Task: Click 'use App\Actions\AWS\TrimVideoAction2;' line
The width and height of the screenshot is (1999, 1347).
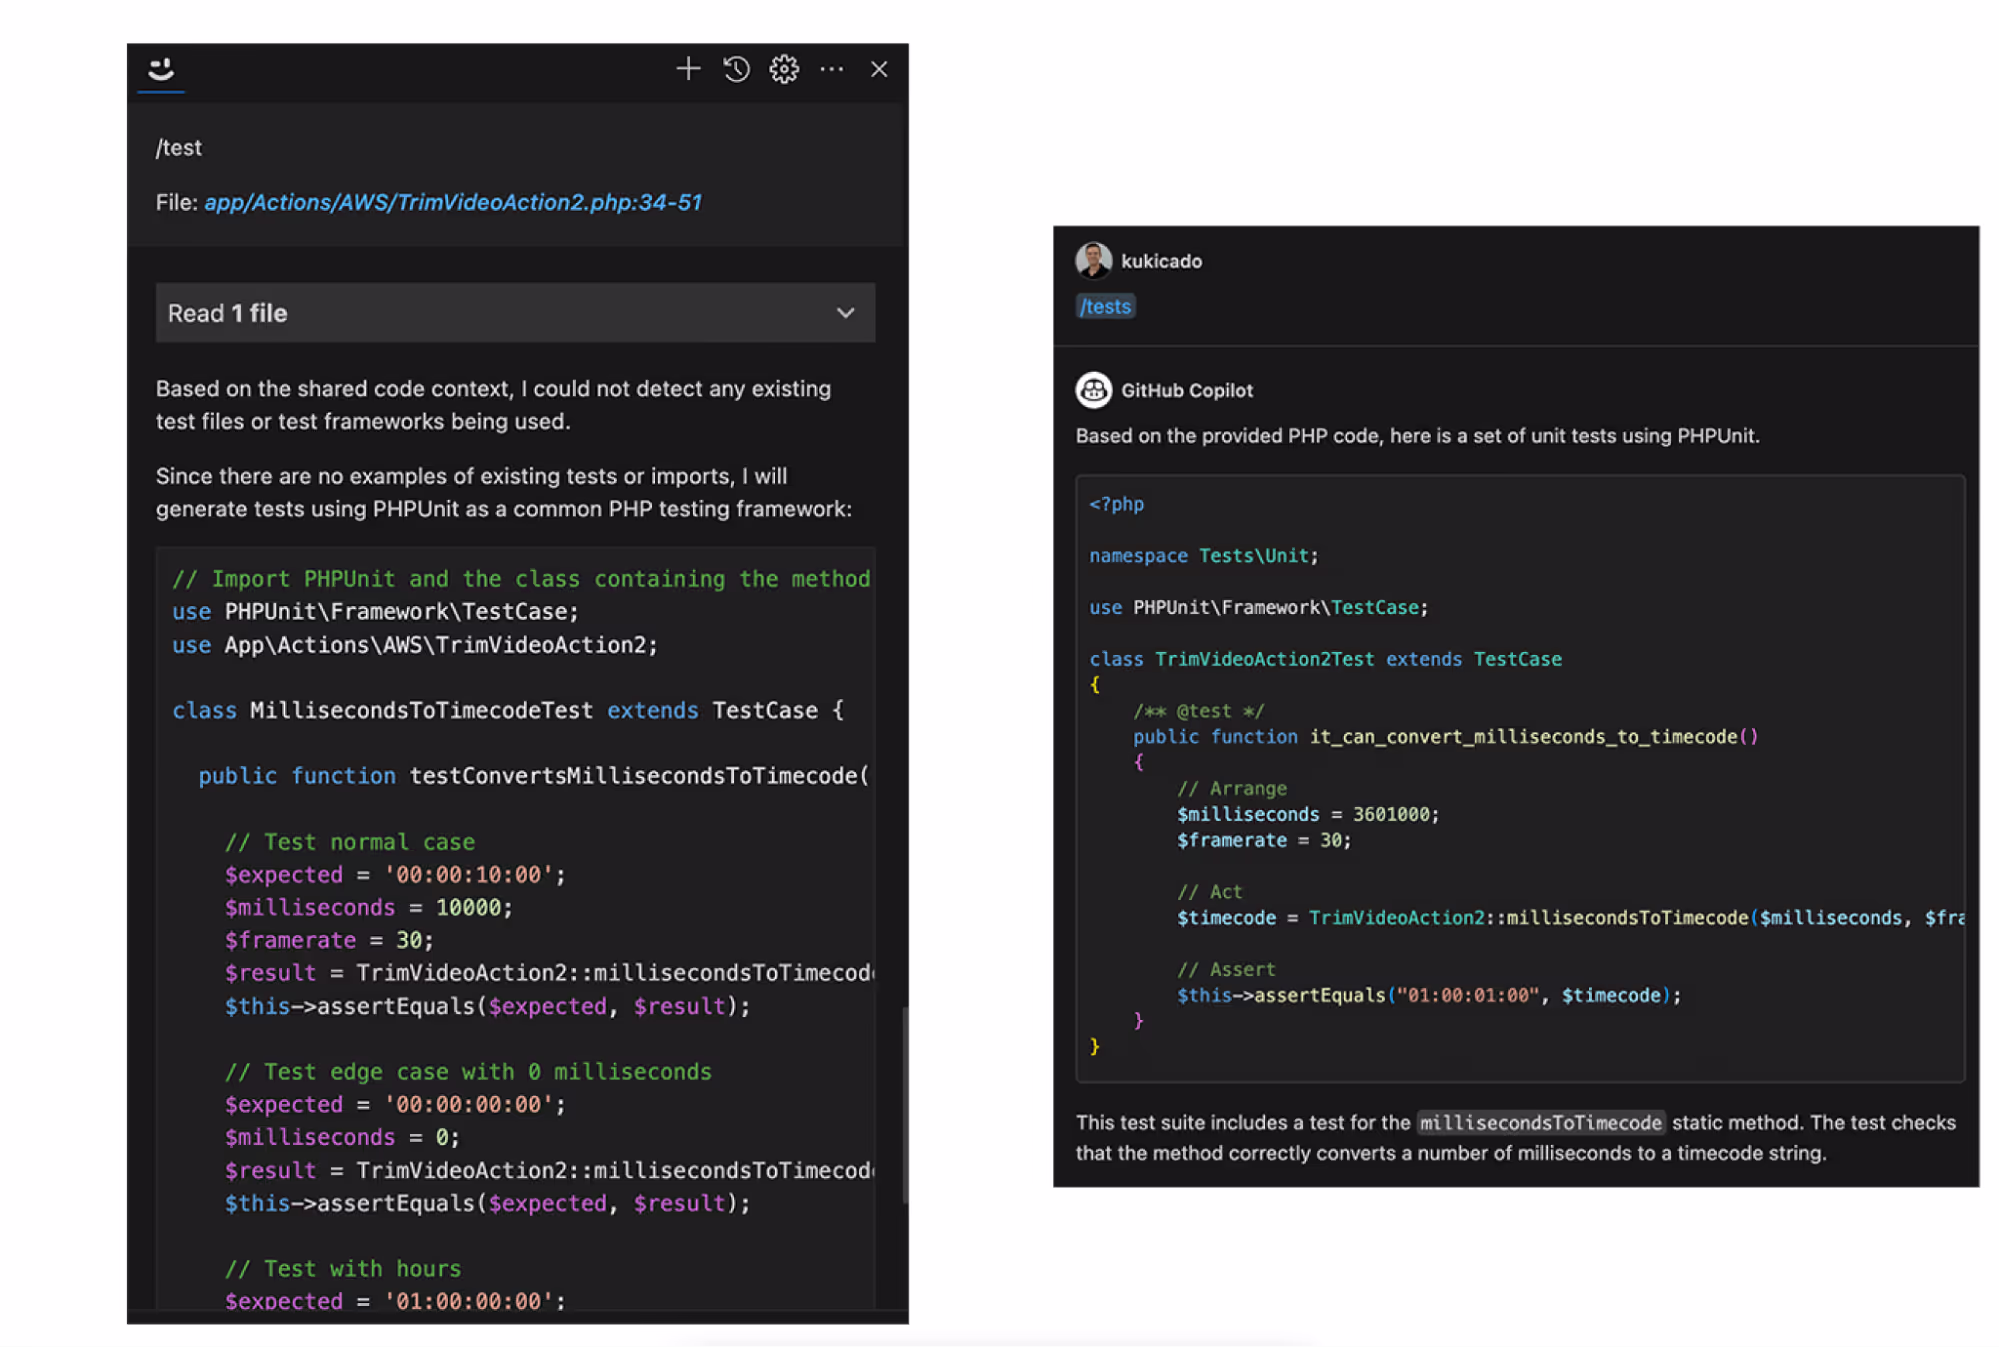Action: [x=415, y=645]
